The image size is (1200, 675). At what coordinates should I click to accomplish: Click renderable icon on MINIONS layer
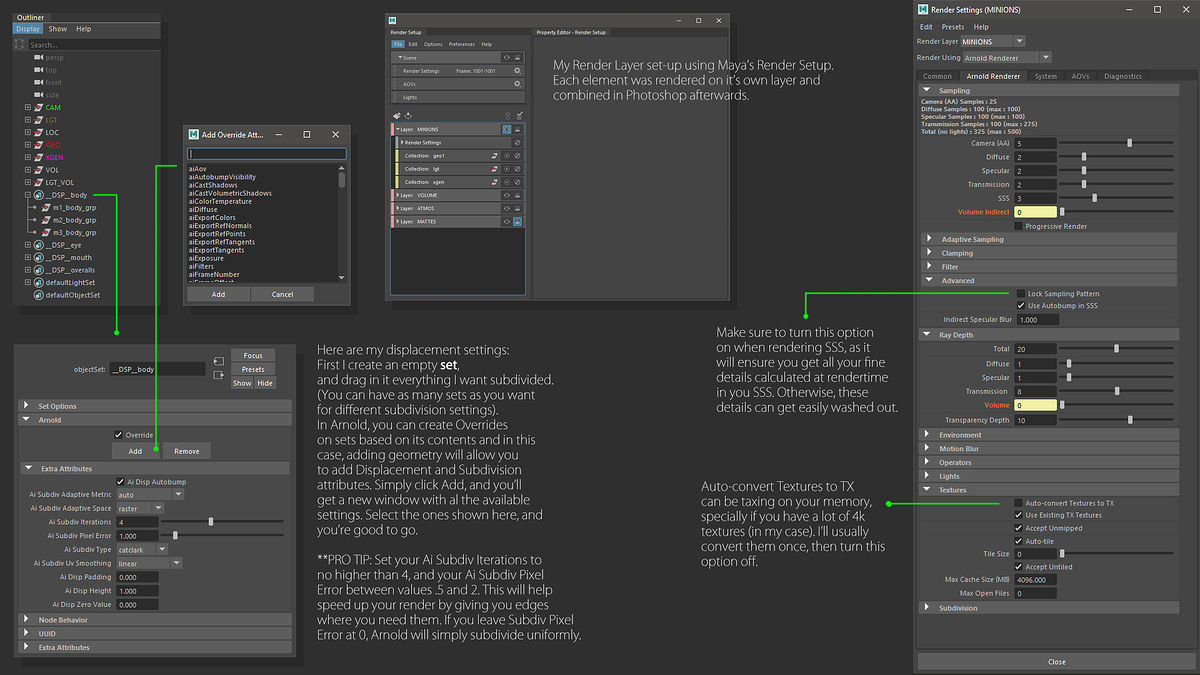(x=518, y=130)
